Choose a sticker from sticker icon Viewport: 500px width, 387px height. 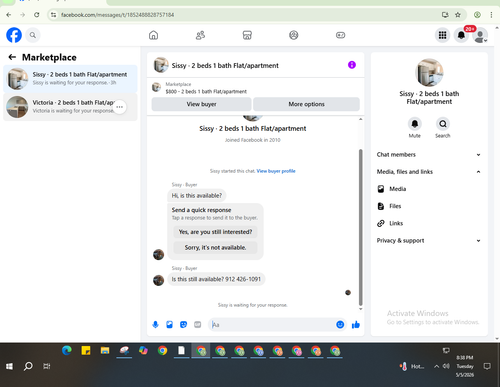click(x=183, y=325)
